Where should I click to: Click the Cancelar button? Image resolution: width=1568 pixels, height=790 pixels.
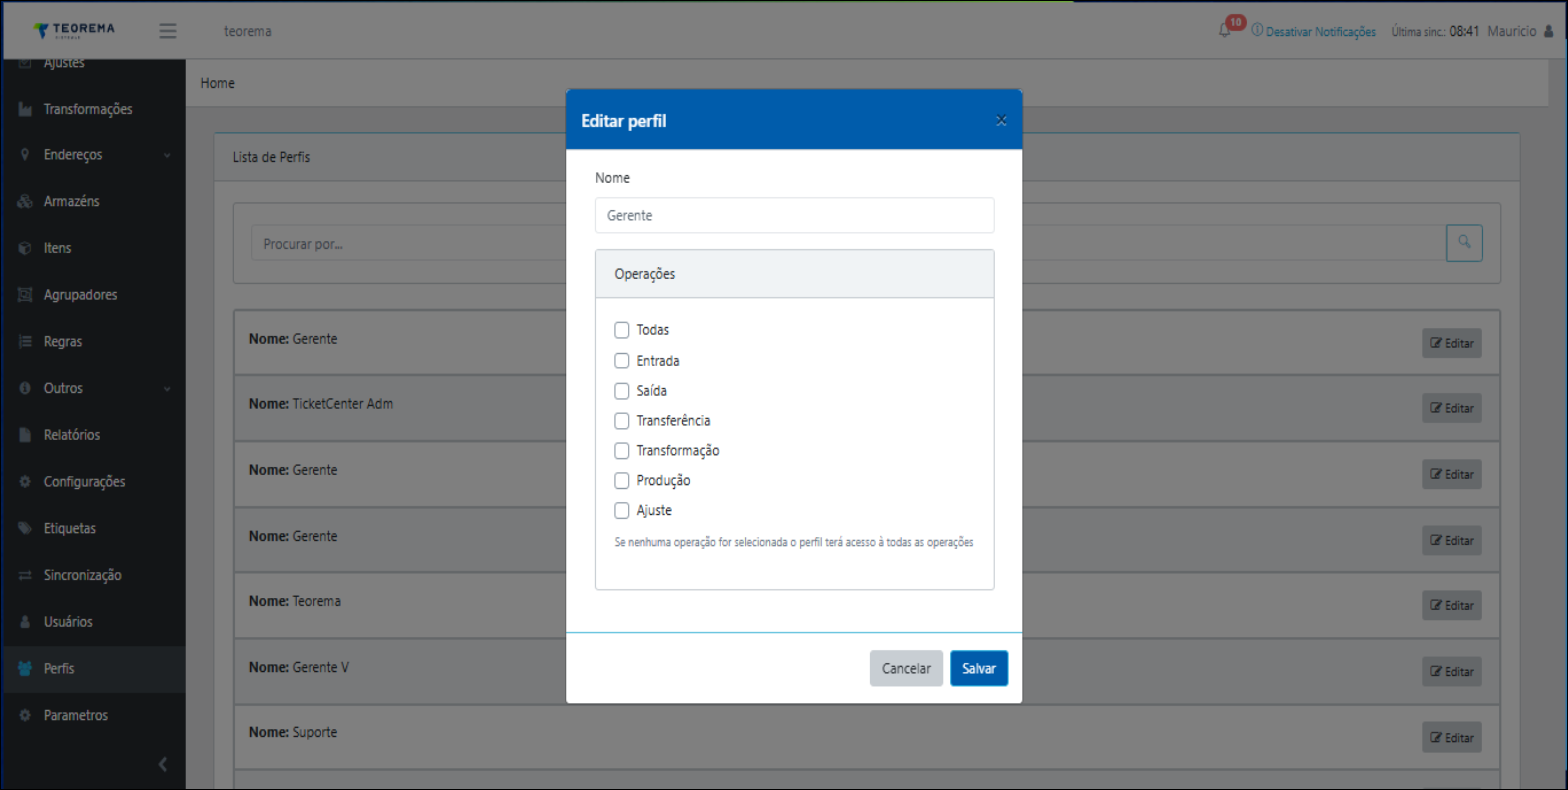(906, 669)
